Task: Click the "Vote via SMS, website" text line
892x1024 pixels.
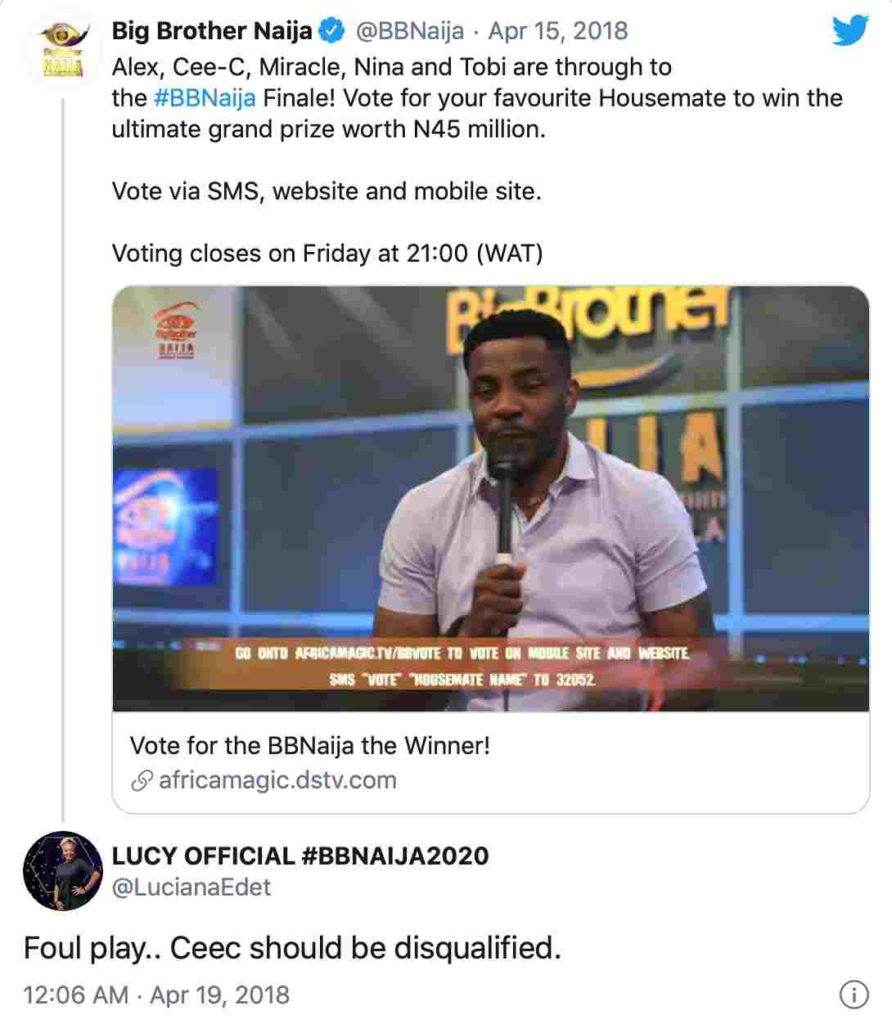Action: pyautogui.click(x=326, y=192)
